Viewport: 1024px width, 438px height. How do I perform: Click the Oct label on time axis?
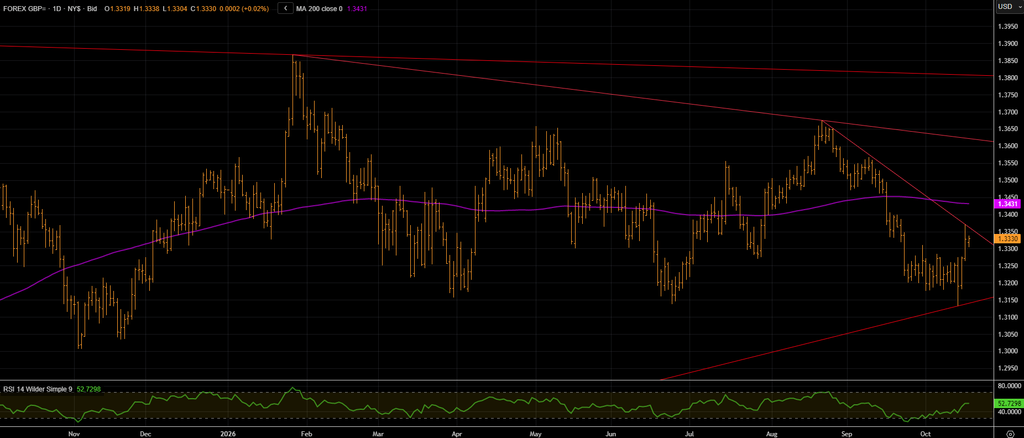click(x=925, y=433)
